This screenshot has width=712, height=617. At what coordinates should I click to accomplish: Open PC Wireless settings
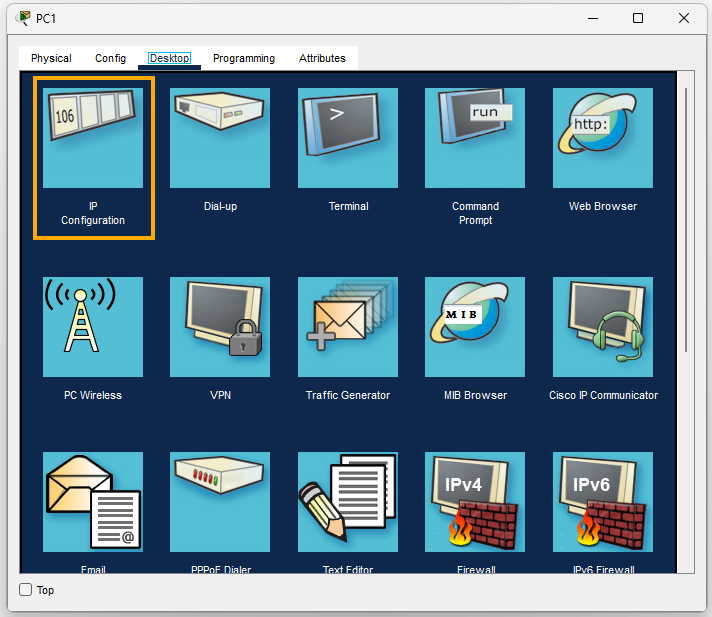[93, 327]
